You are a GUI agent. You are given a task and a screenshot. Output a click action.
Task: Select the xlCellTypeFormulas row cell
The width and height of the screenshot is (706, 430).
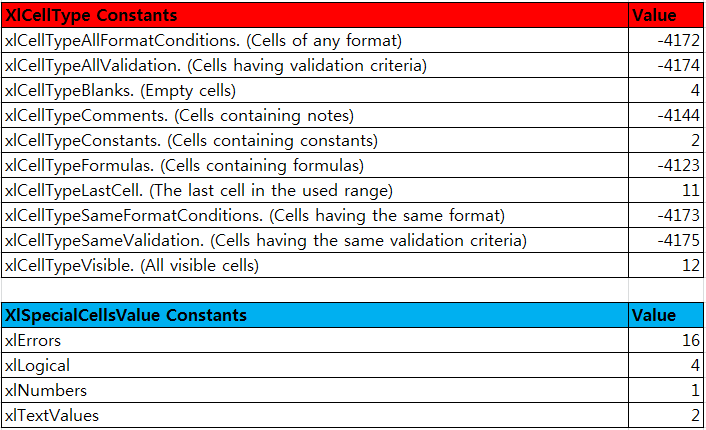tap(315, 165)
